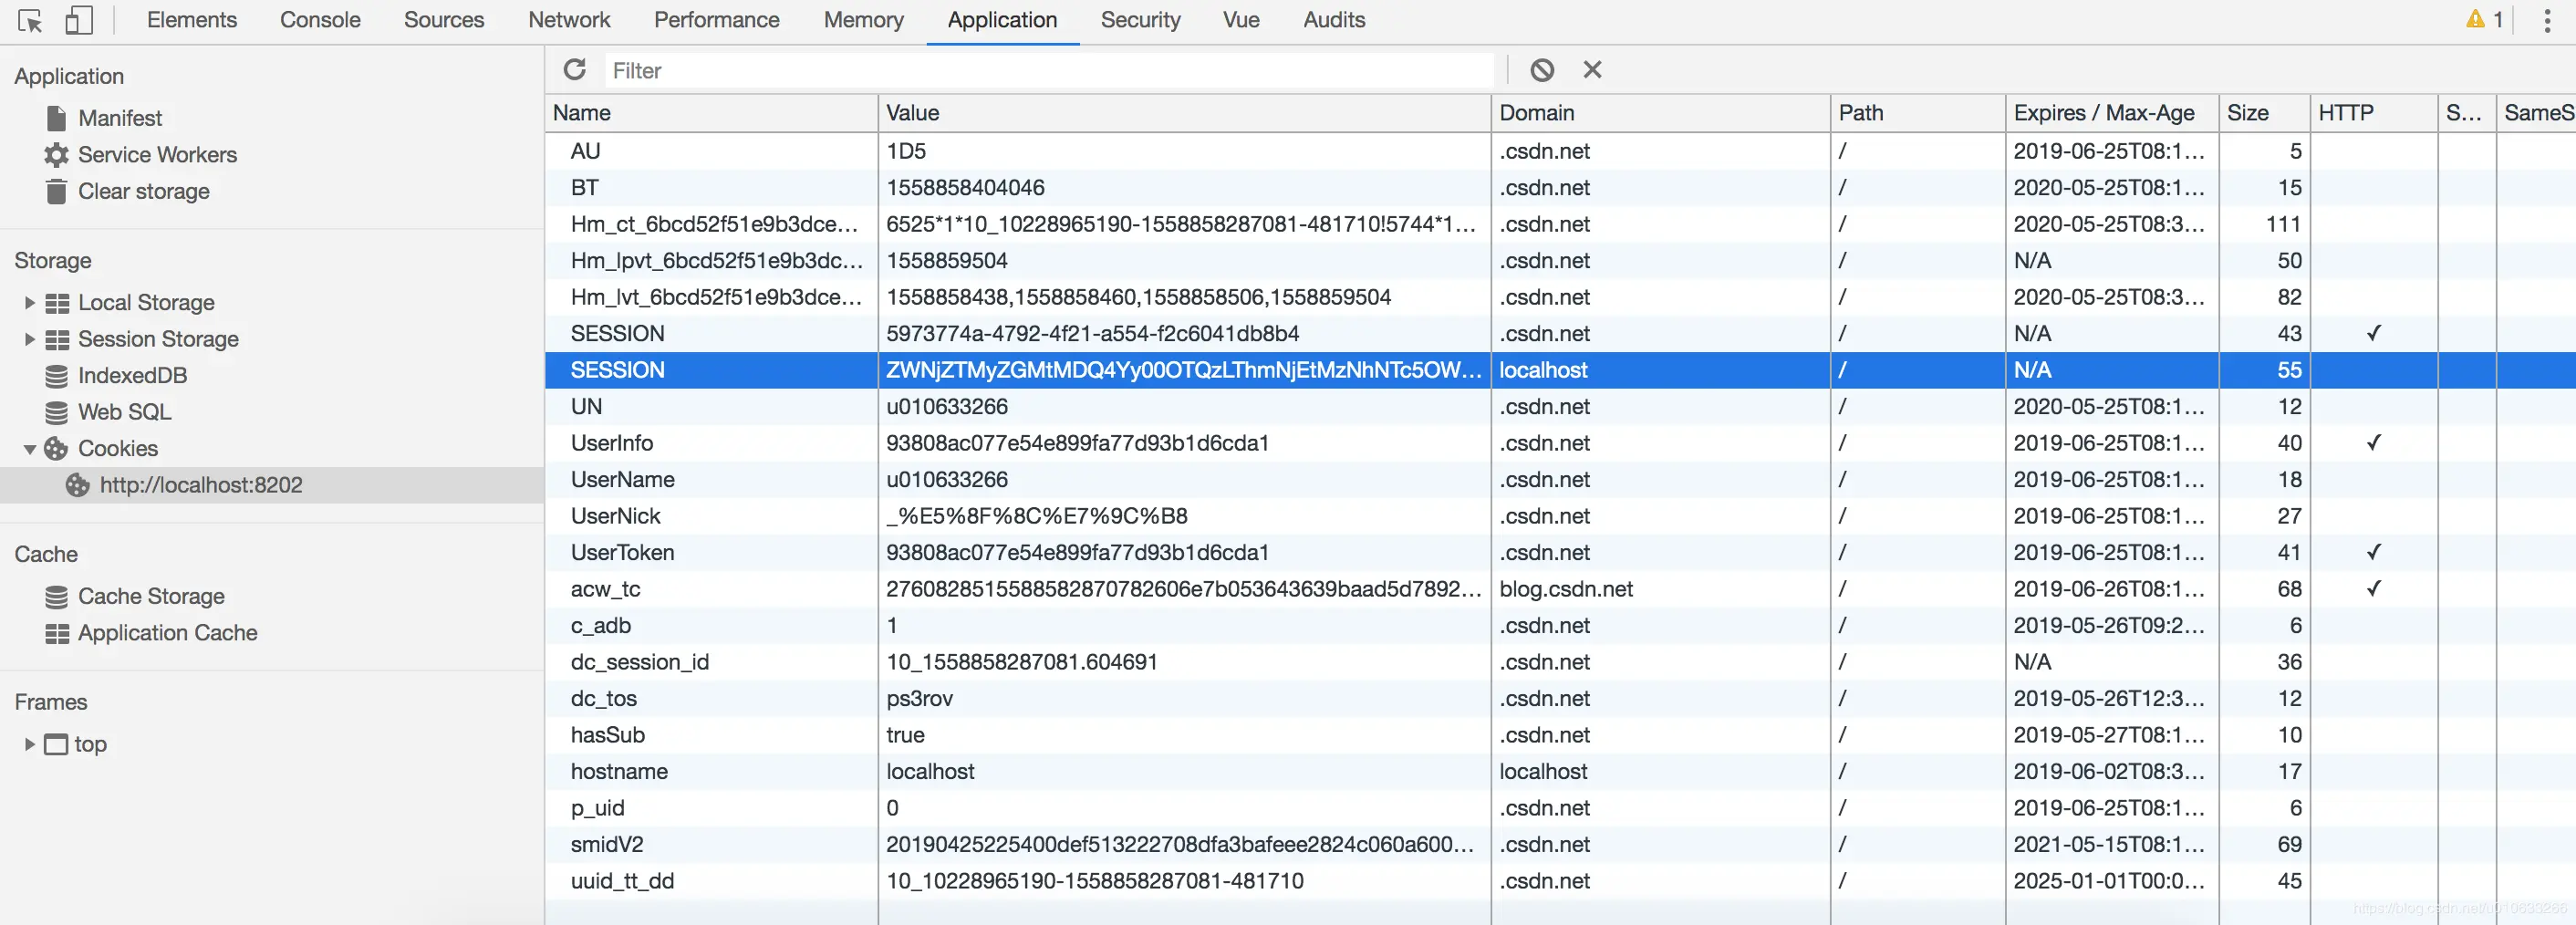Image resolution: width=2576 pixels, height=925 pixels.
Task: Expand the Session Storage tree node
Action: [x=29, y=340]
